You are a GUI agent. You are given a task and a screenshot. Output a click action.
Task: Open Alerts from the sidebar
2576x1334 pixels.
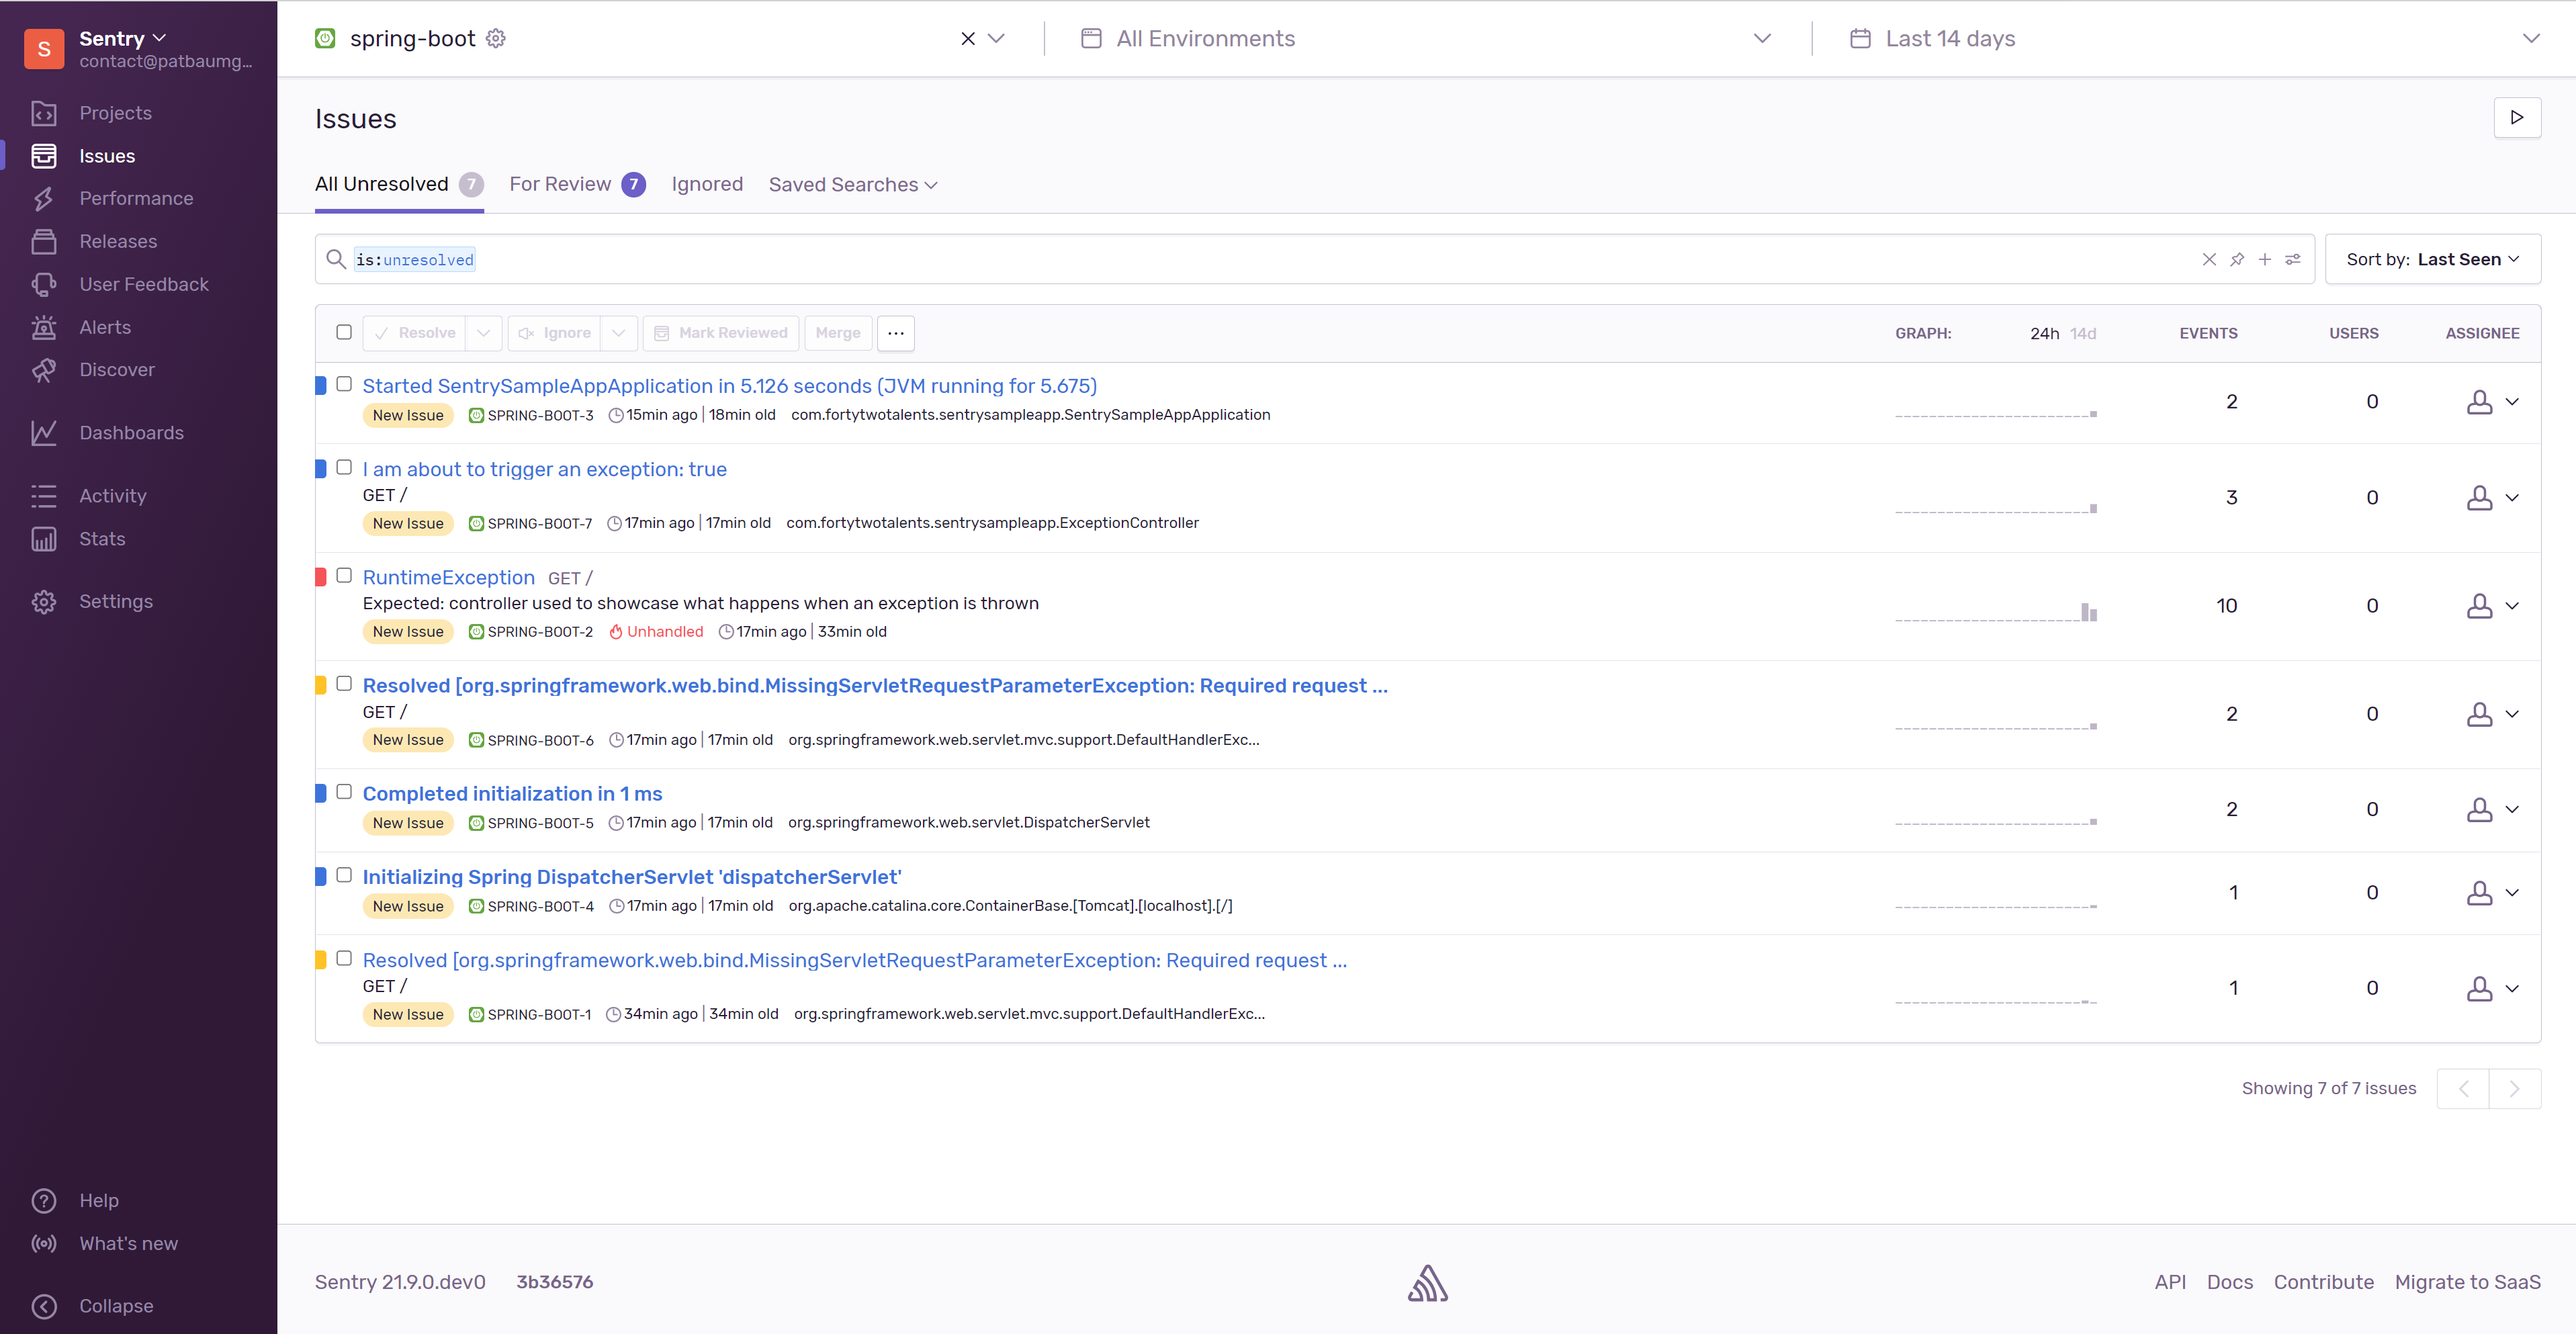coord(105,327)
